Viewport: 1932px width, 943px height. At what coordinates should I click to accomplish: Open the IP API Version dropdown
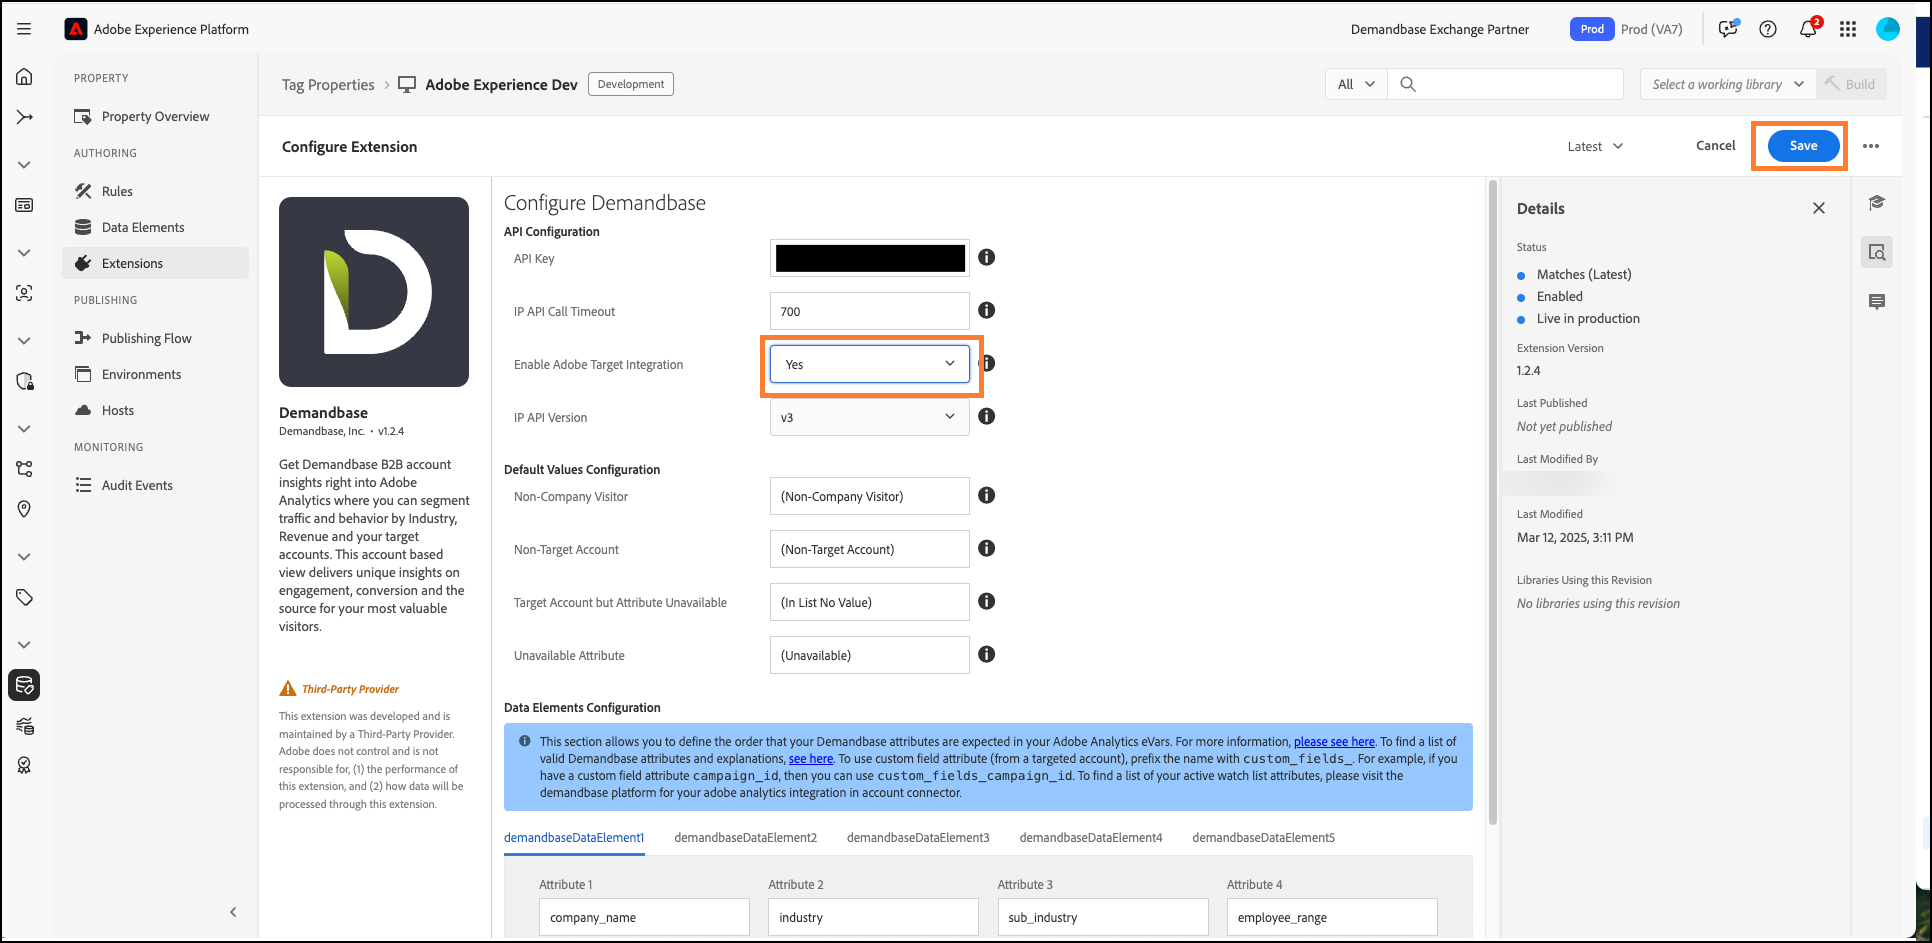click(x=869, y=417)
